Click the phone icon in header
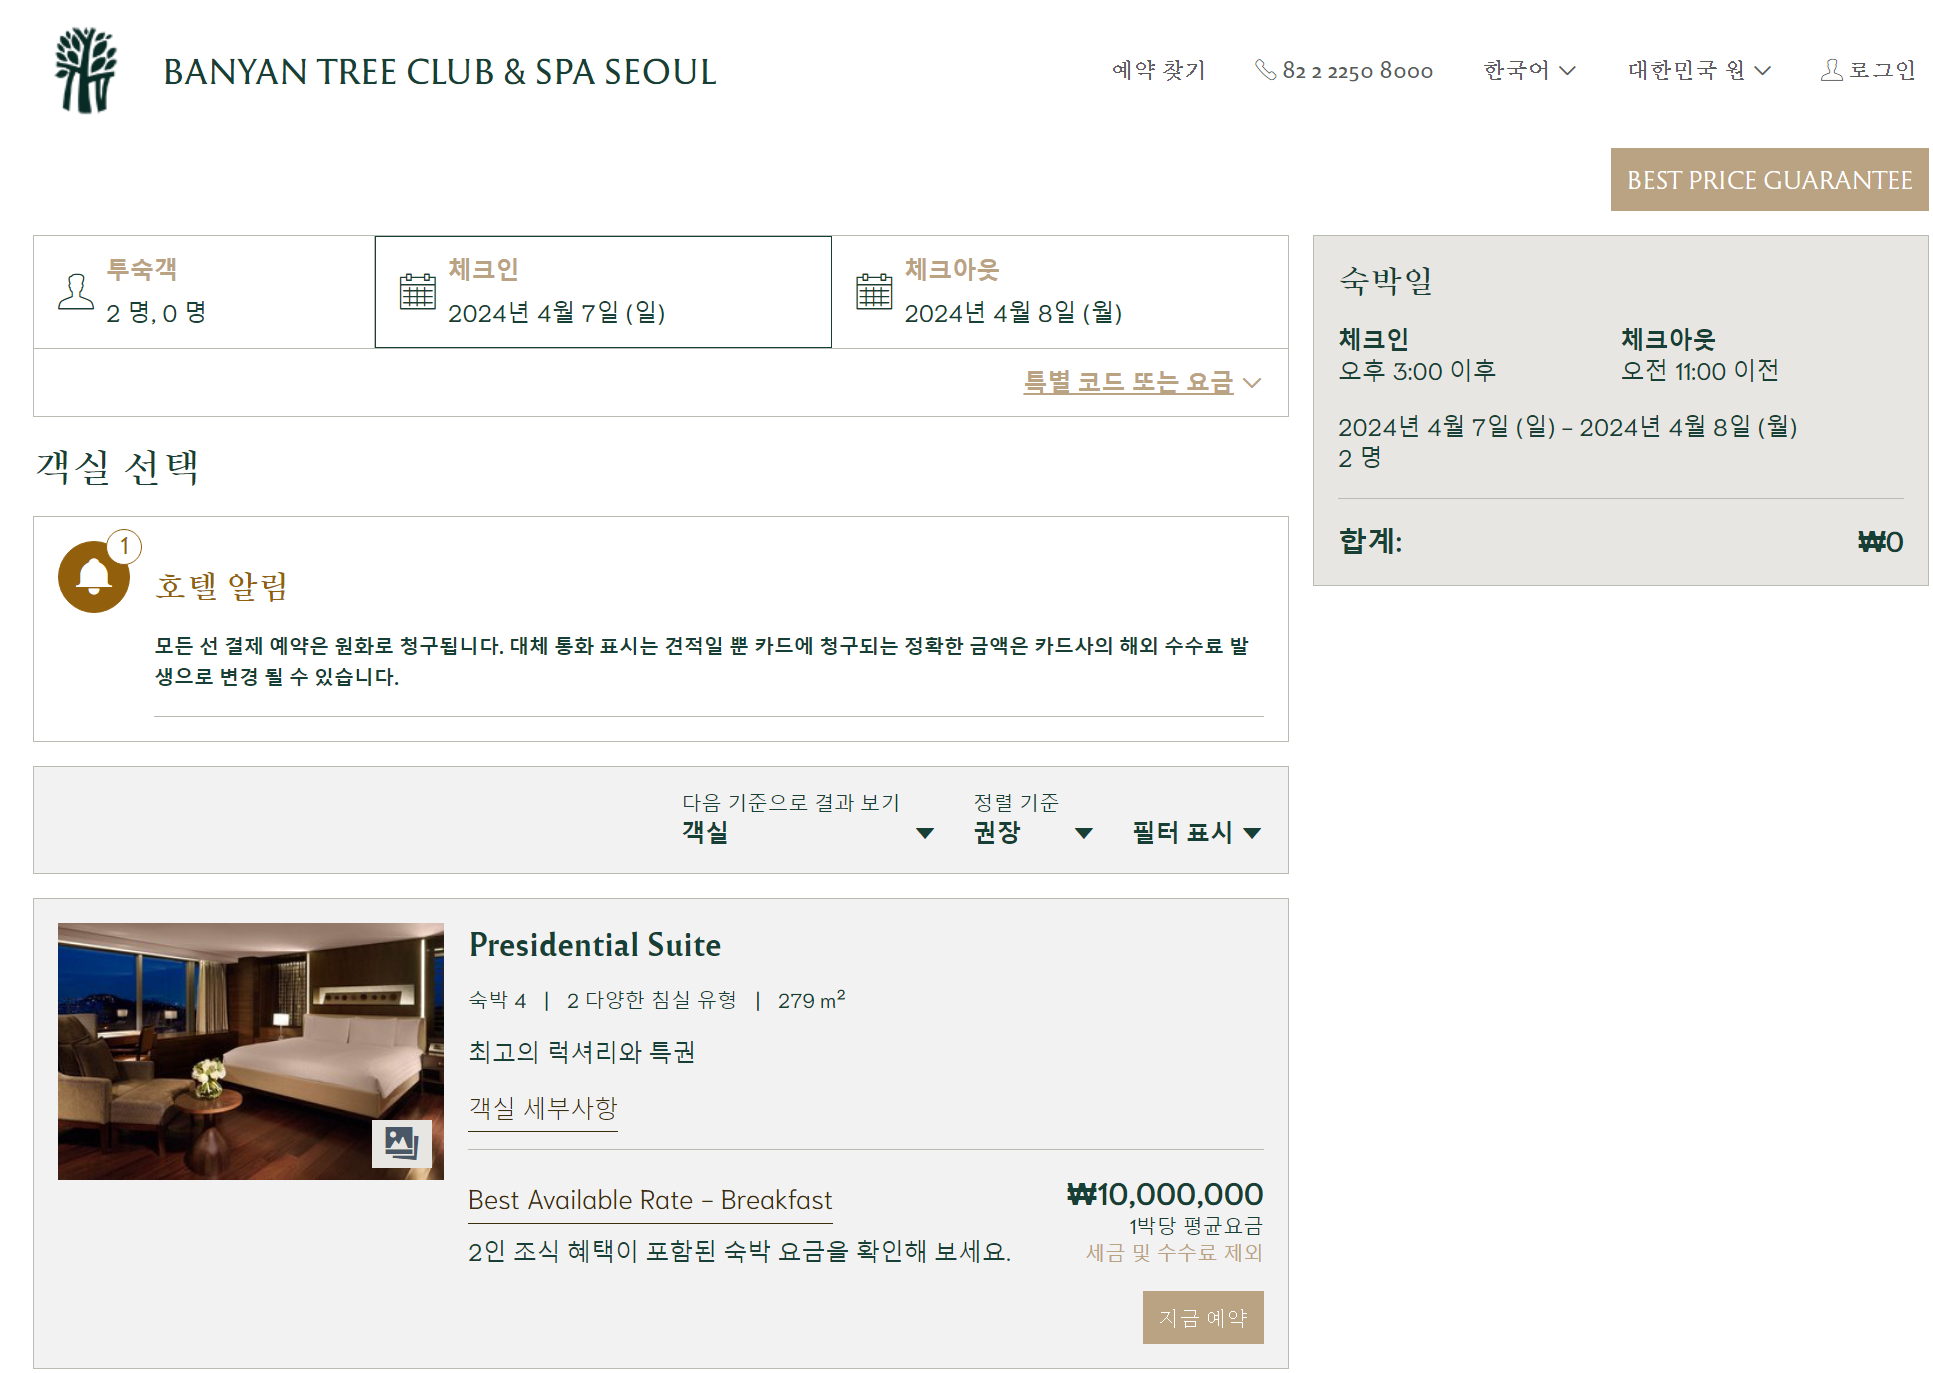This screenshot has height=1373, width=1933. tap(1265, 70)
